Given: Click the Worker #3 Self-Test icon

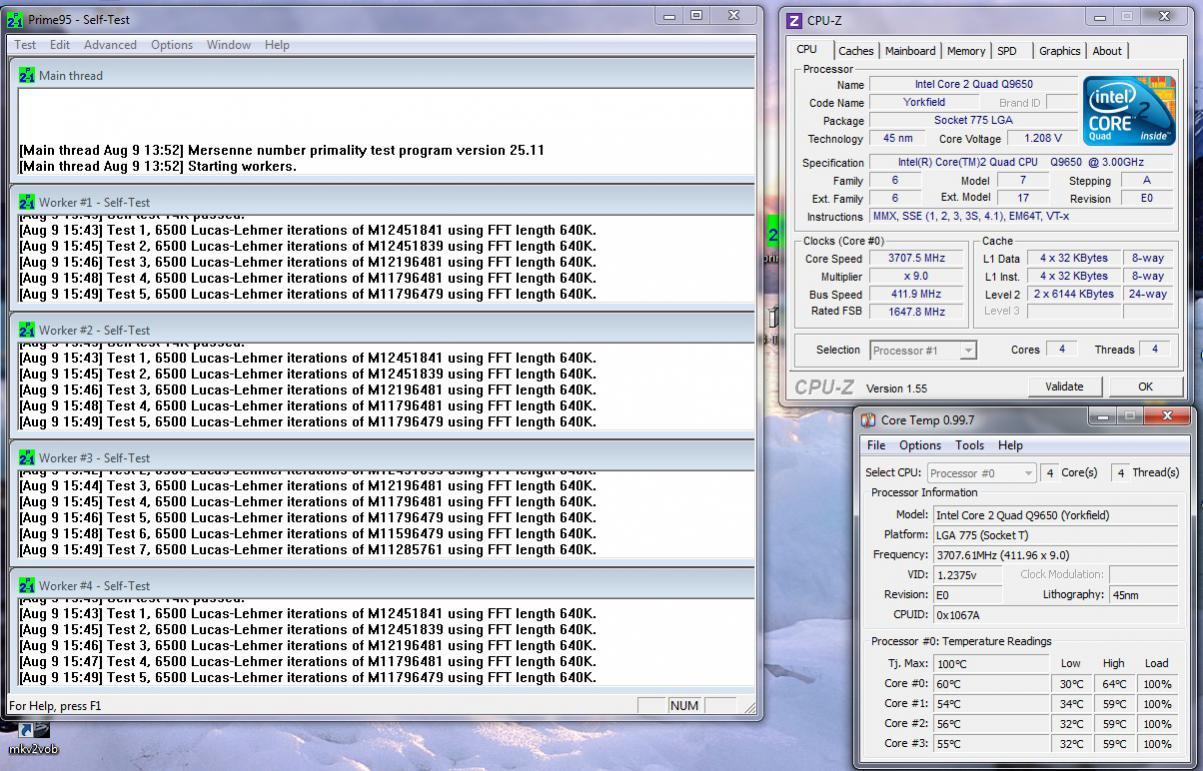Looking at the screenshot, I should [x=27, y=458].
